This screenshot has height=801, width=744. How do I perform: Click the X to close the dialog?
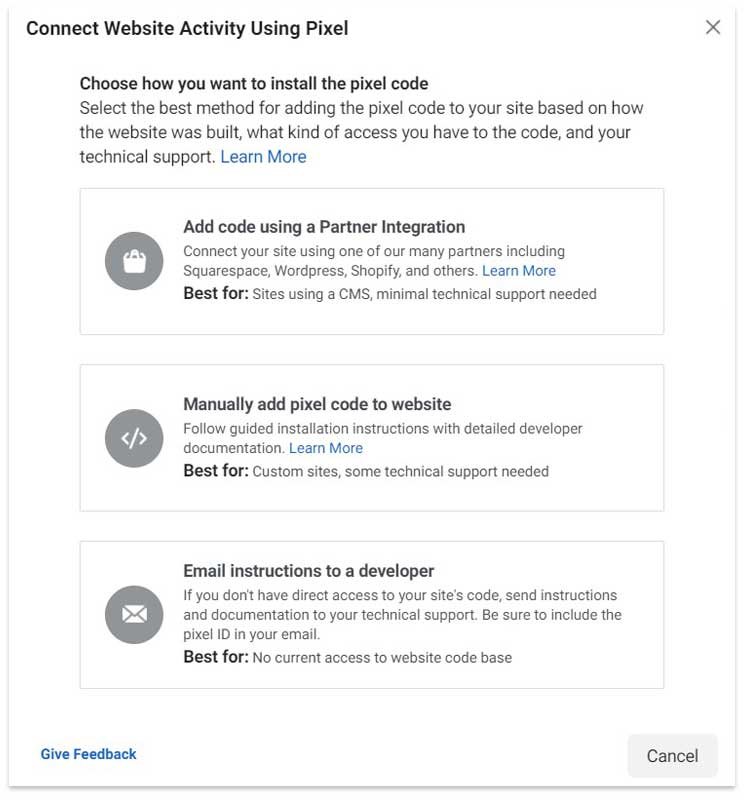(x=712, y=28)
